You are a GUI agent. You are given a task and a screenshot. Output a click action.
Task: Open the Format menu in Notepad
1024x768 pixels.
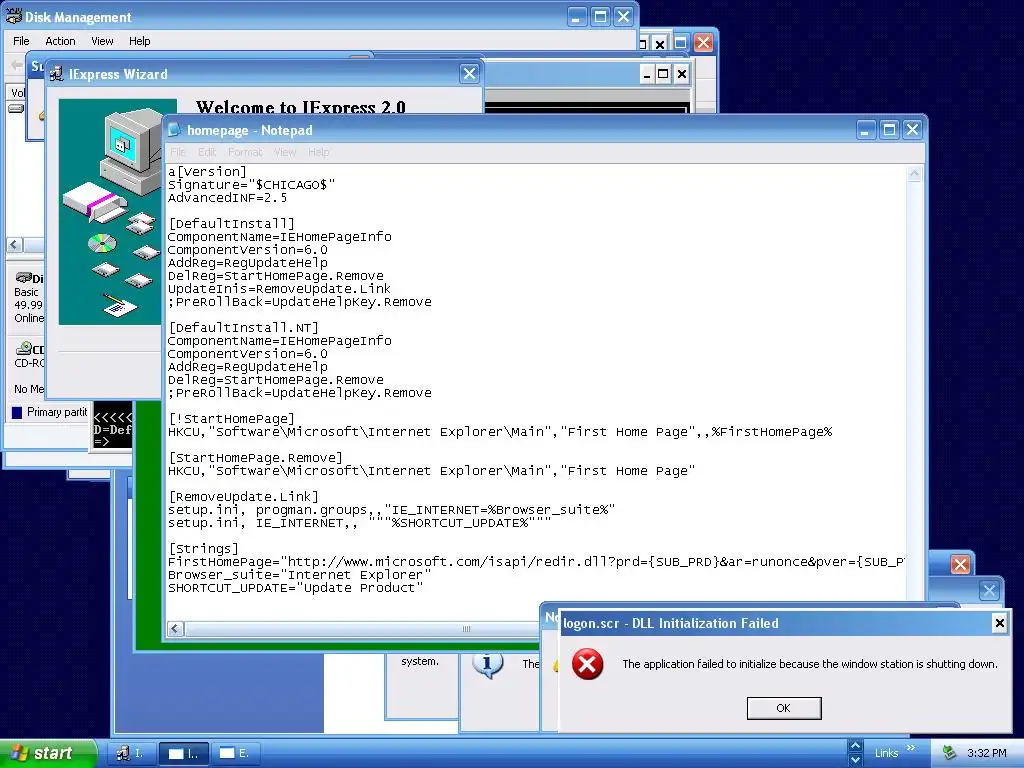245,152
